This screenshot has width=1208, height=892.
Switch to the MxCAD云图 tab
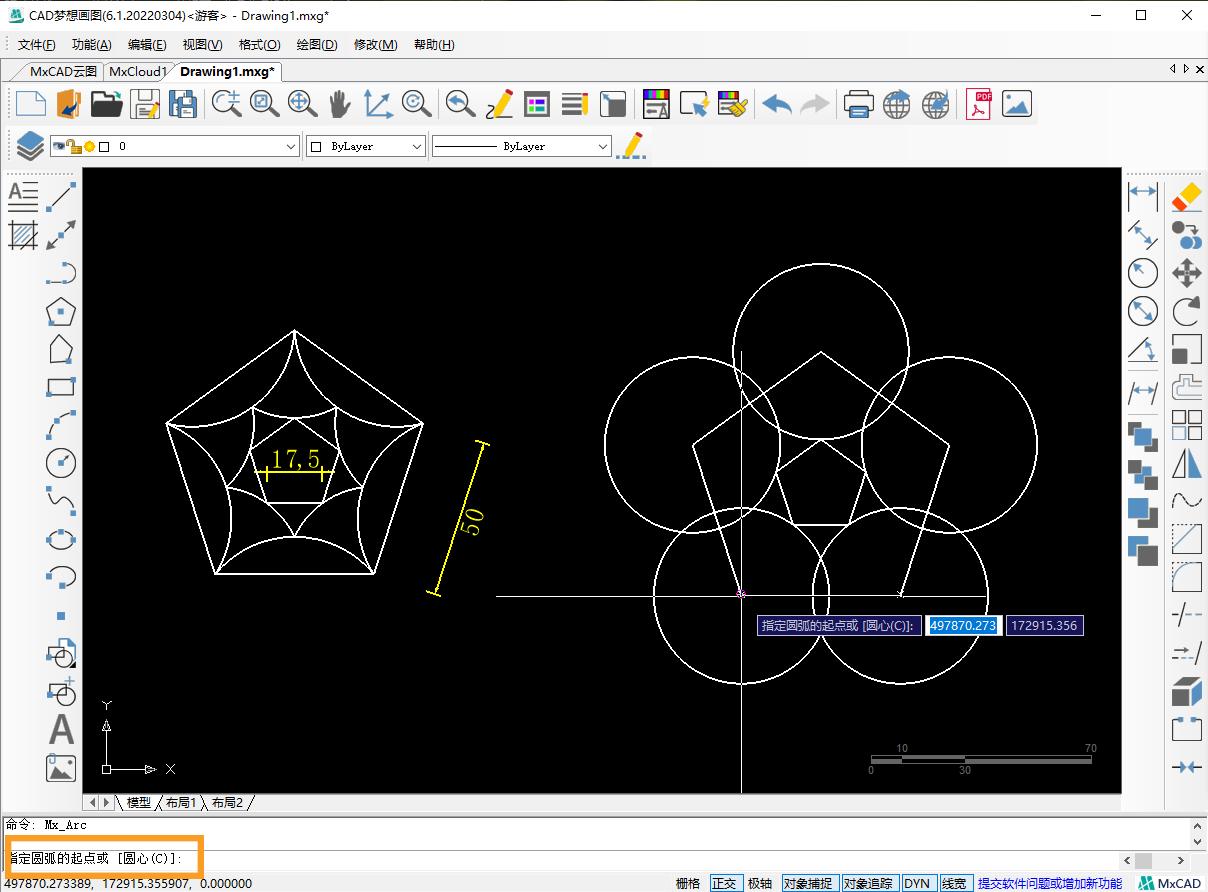pos(63,71)
